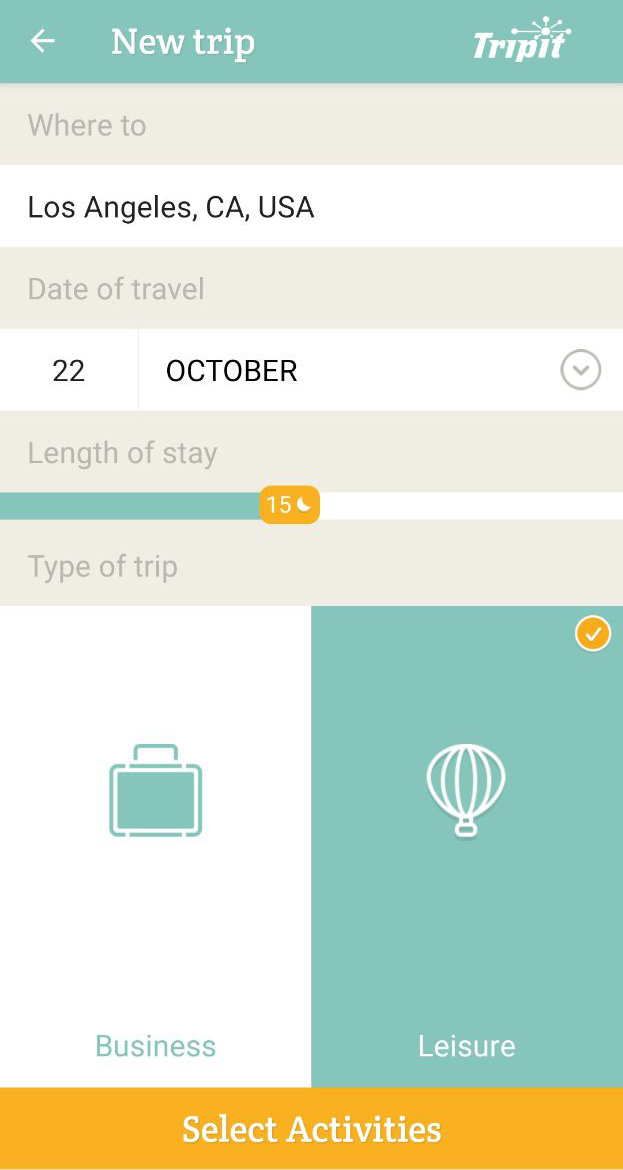This screenshot has height=1170, width=623.
Task: Select the Leisure hot air balloon icon
Action: coord(466,790)
